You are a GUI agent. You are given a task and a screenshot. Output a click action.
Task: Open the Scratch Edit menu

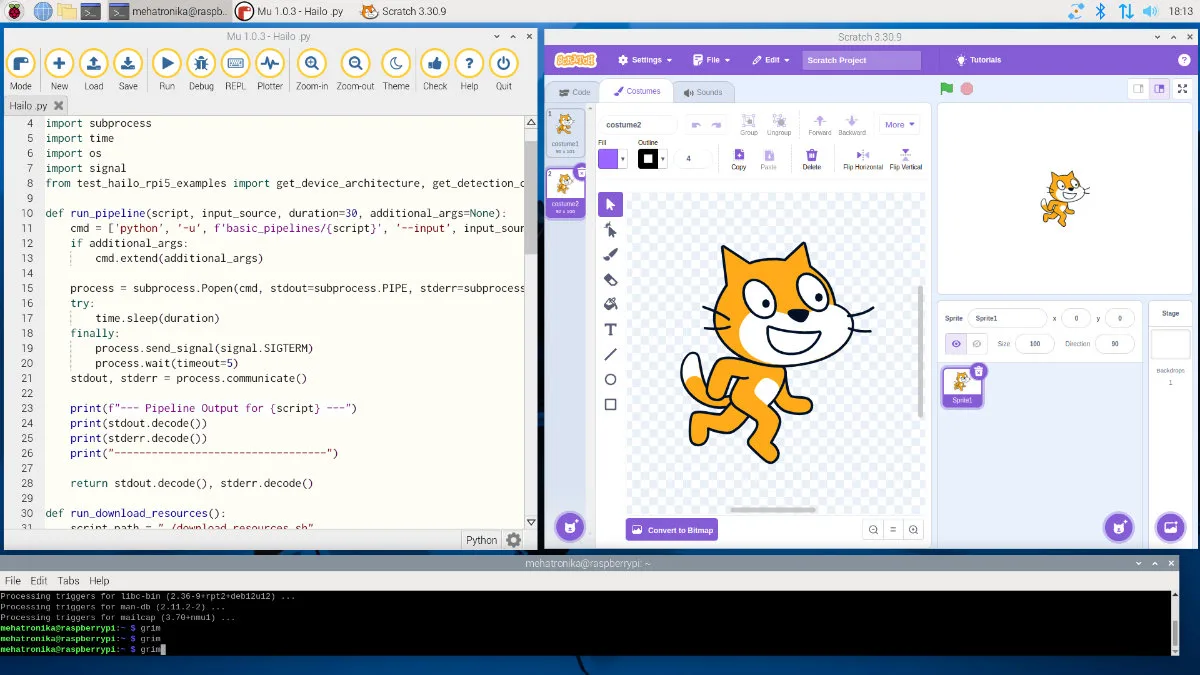pyautogui.click(x=772, y=60)
